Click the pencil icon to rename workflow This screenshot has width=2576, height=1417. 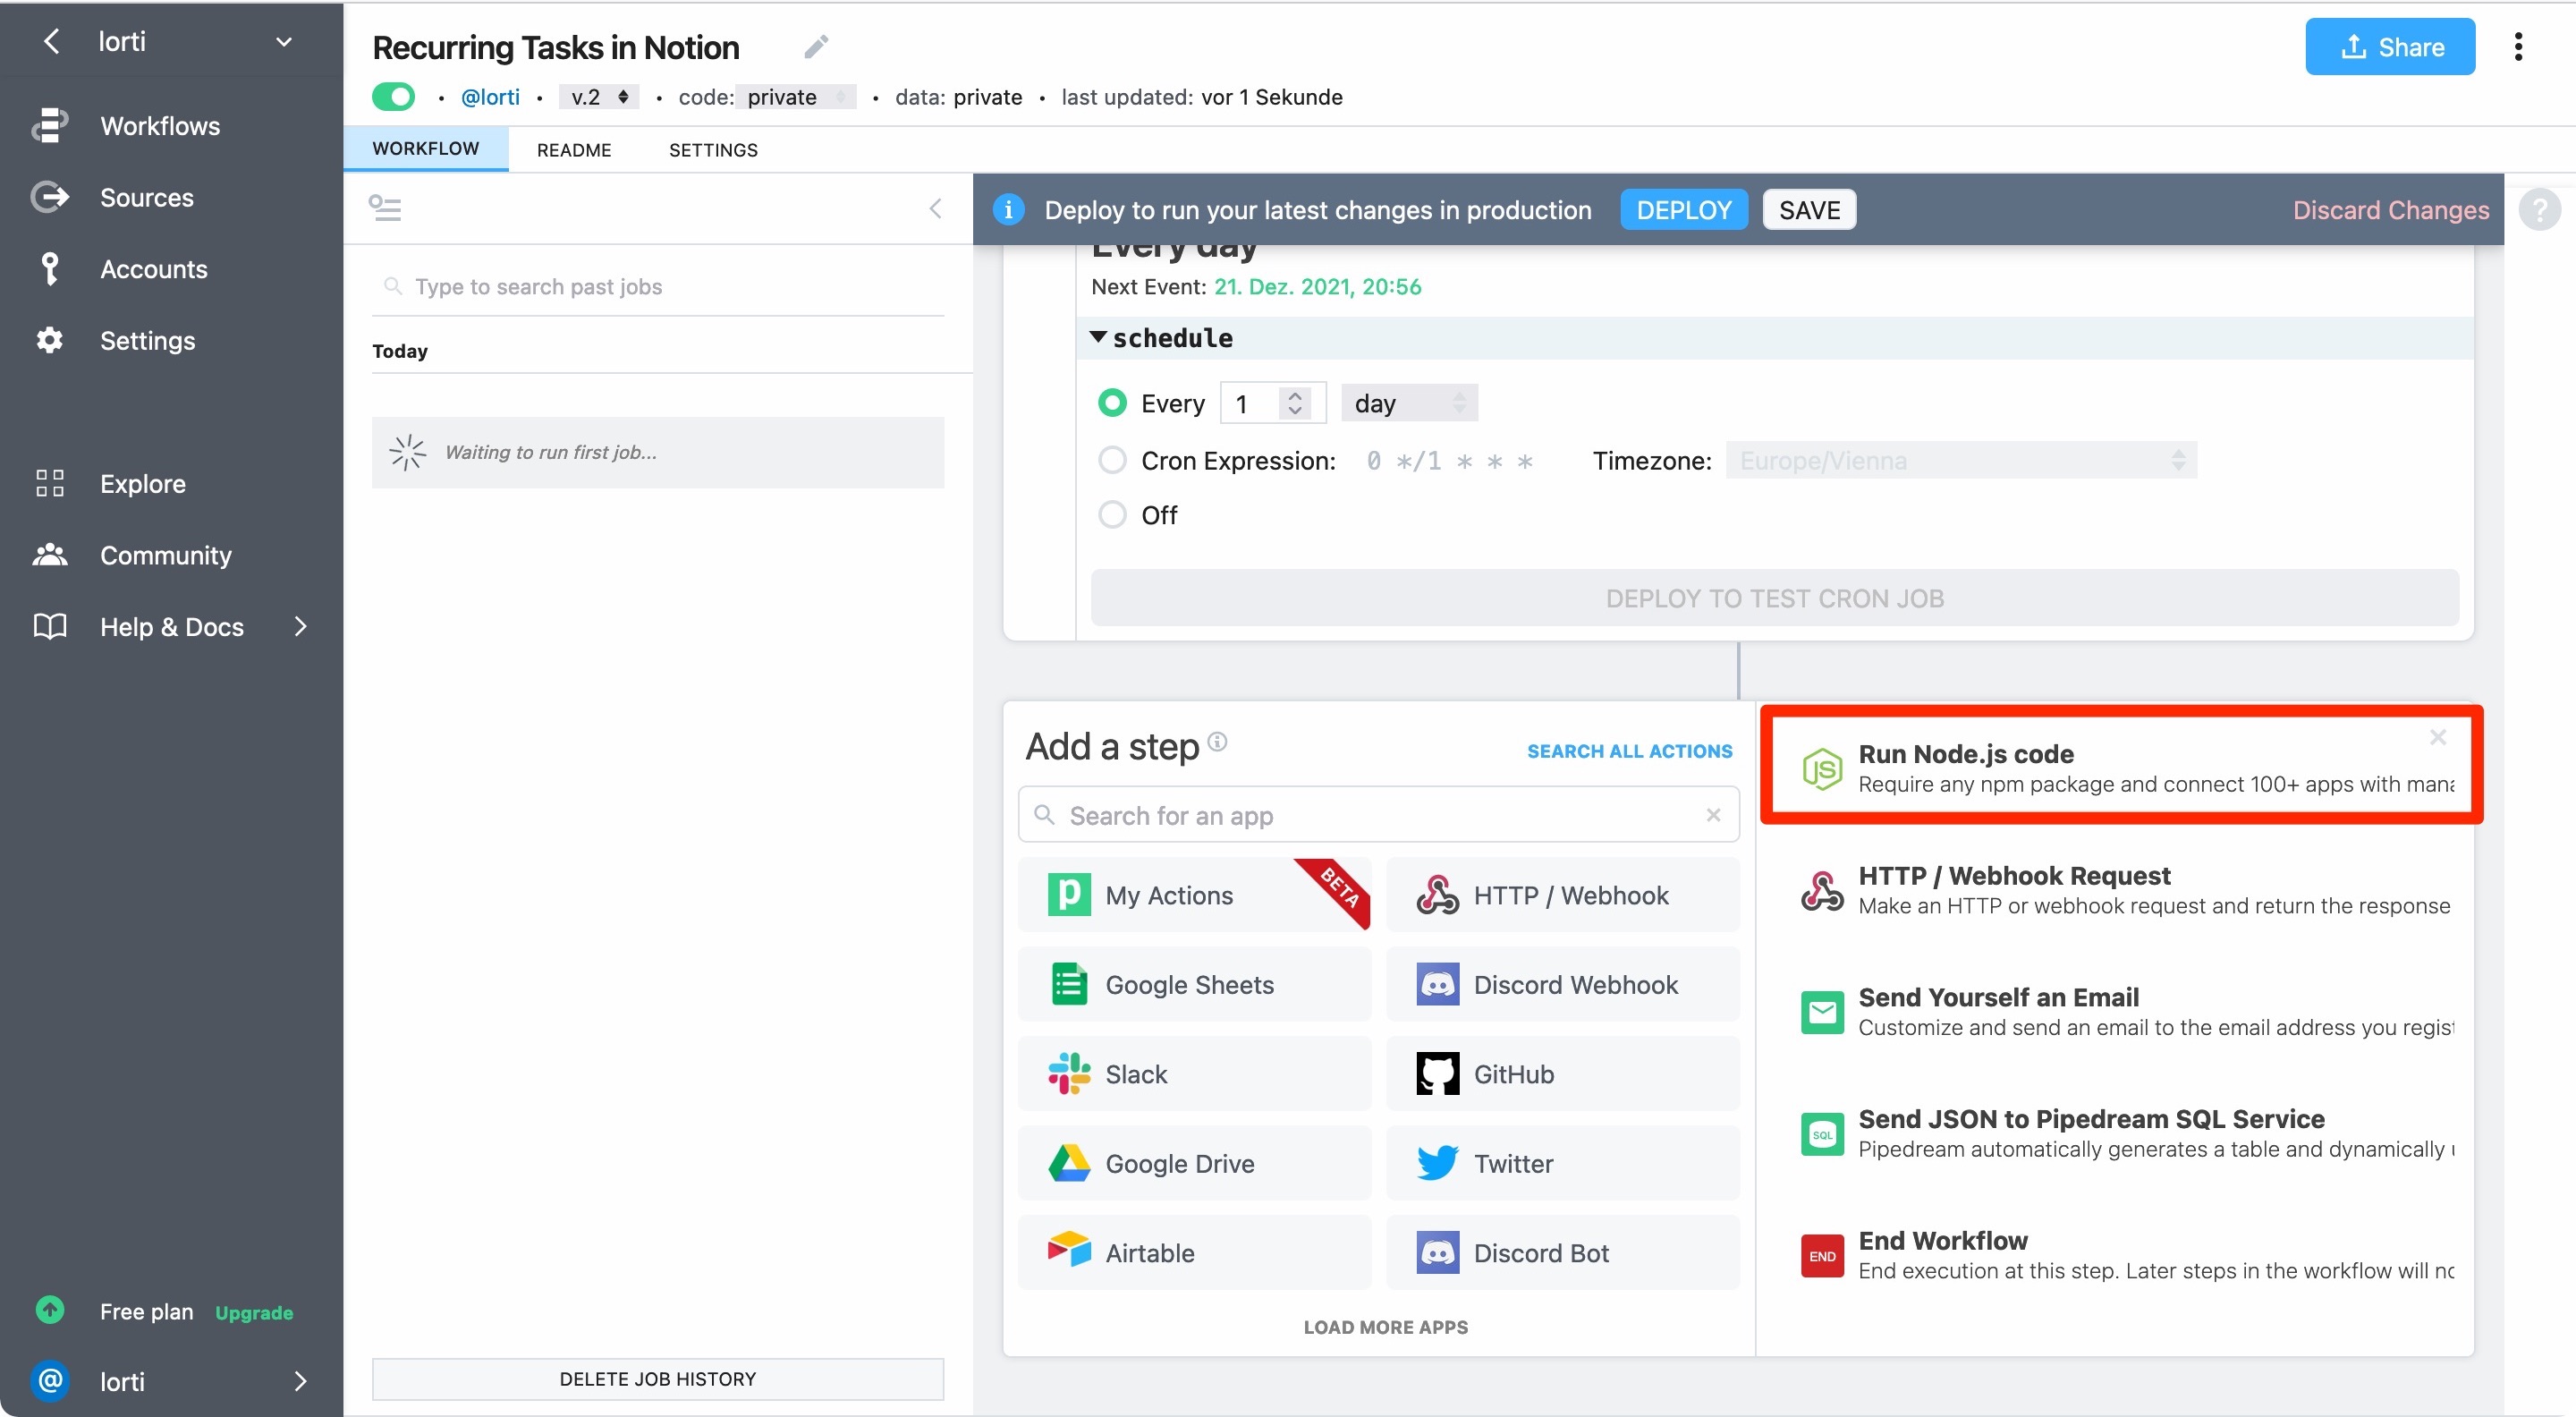point(816,46)
